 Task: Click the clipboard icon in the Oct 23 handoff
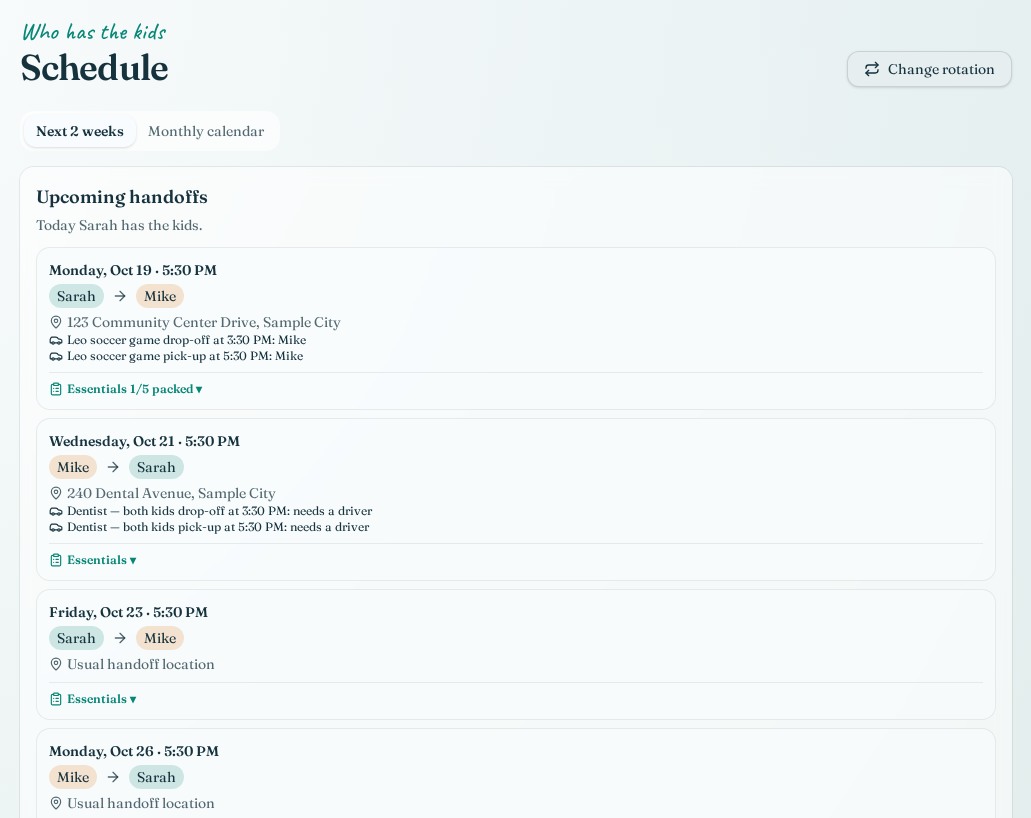tap(56, 699)
